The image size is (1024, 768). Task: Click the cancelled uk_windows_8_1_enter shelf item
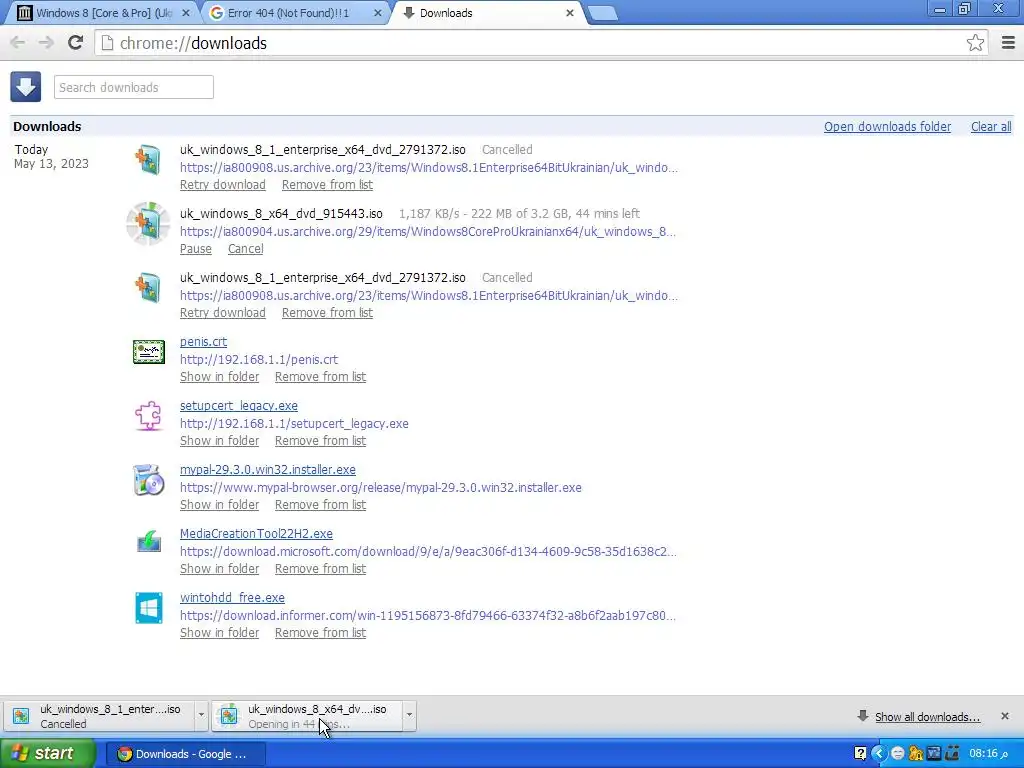99,716
